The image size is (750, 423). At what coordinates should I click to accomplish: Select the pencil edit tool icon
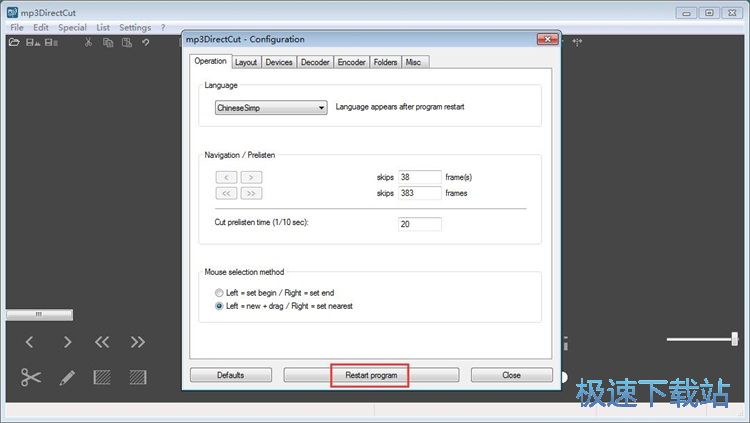[x=67, y=378]
